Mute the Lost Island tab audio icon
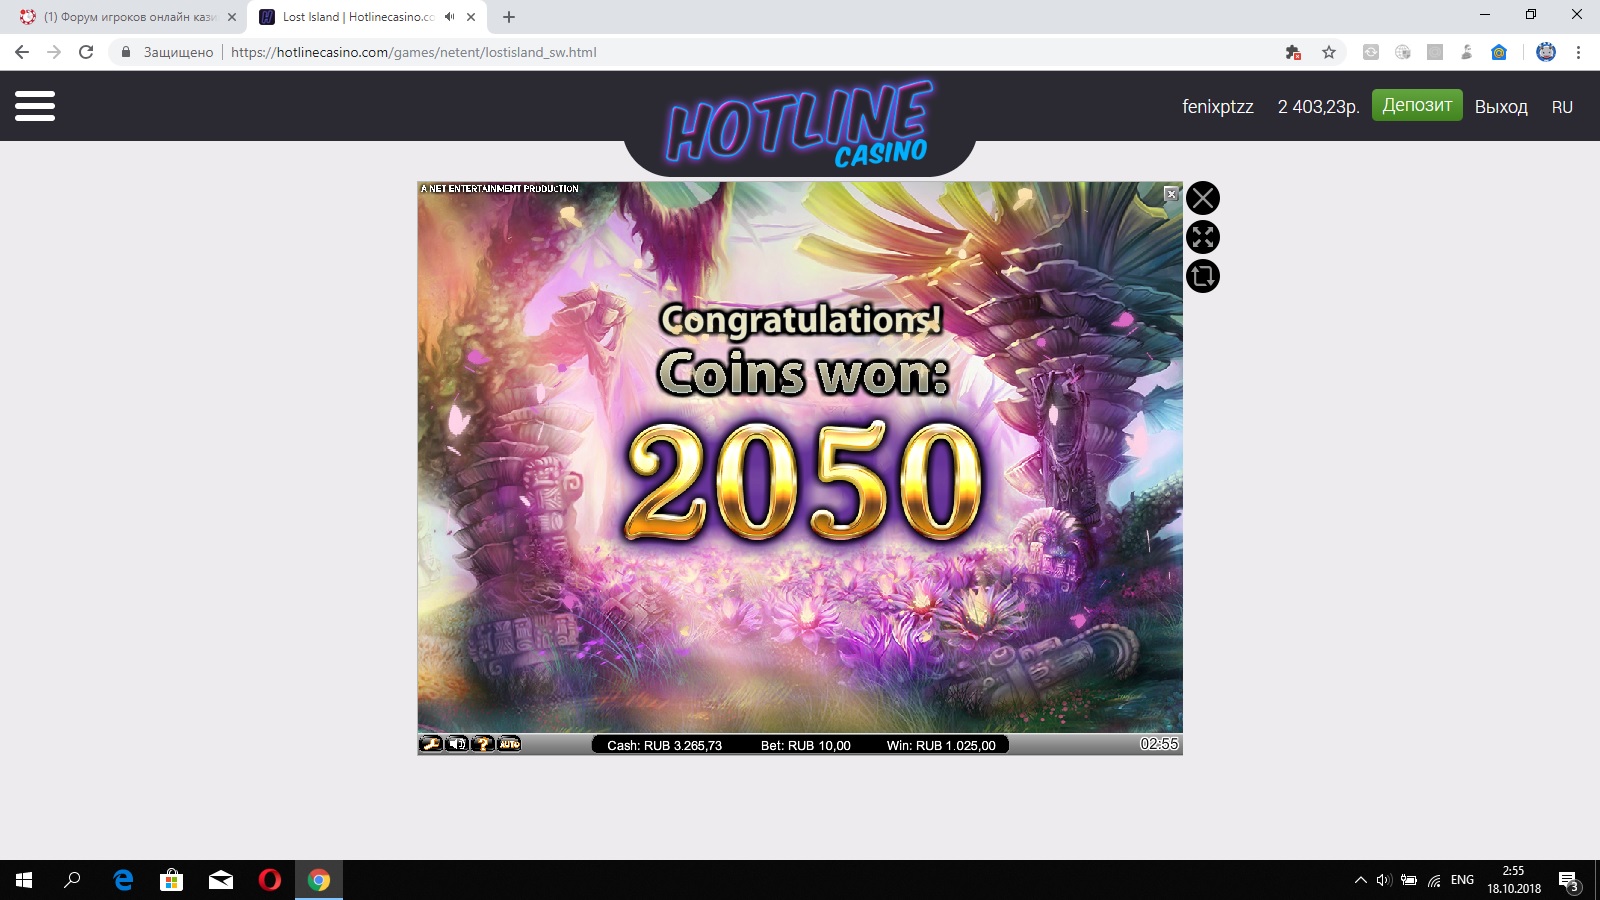The height and width of the screenshot is (900, 1600). tap(450, 17)
